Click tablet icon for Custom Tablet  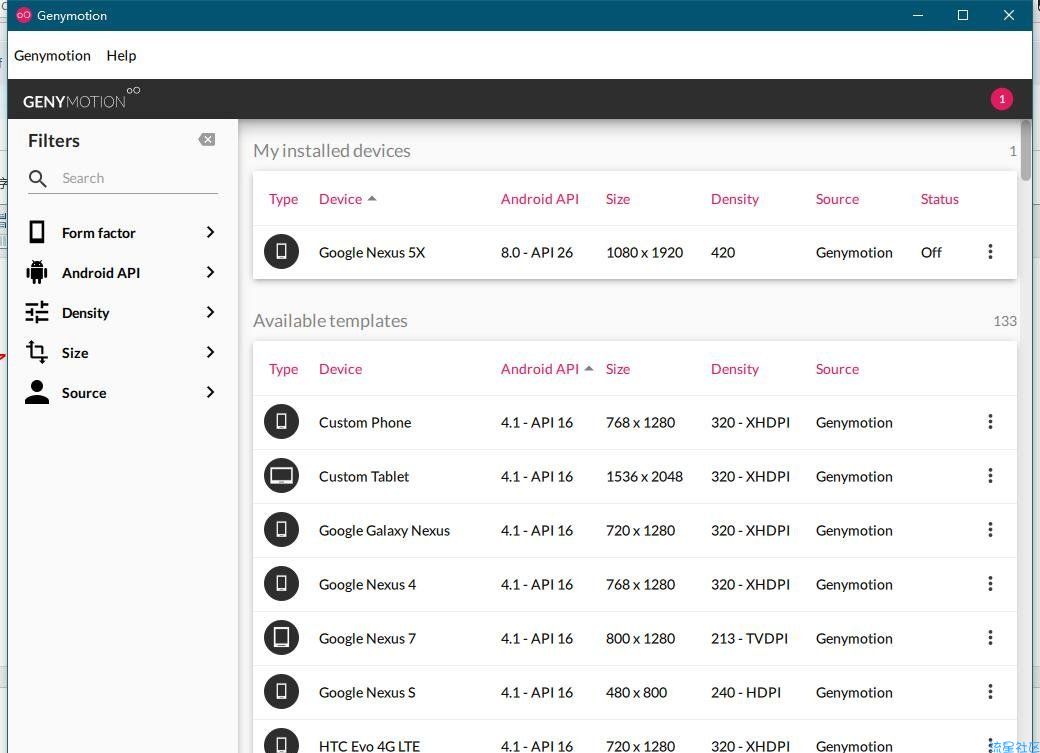281,476
